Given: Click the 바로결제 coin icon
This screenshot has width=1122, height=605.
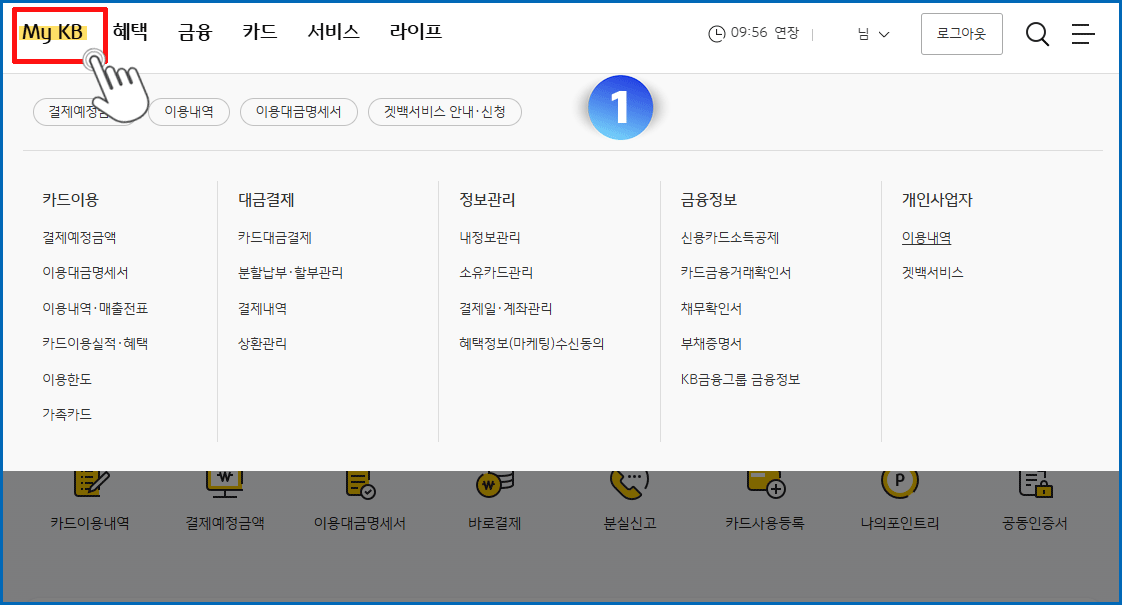Looking at the screenshot, I should (x=495, y=484).
